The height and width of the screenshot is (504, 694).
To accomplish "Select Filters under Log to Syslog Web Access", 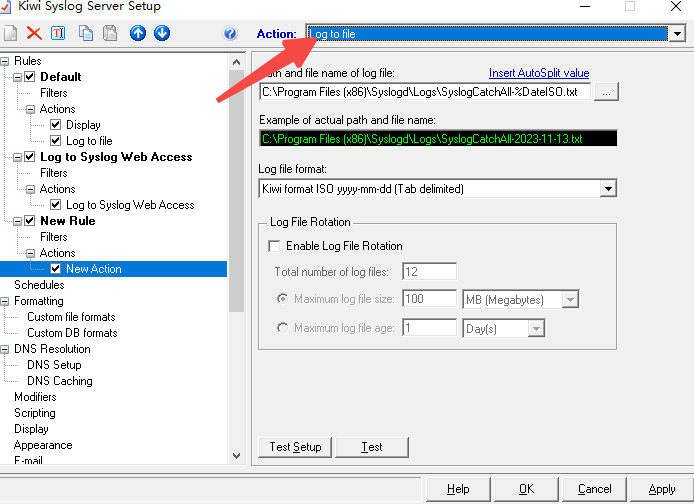I will 54,173.
